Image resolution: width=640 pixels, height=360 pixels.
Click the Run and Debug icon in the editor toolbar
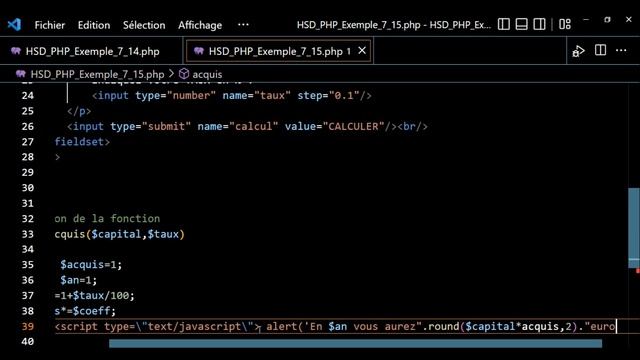(x=578, y=51)
